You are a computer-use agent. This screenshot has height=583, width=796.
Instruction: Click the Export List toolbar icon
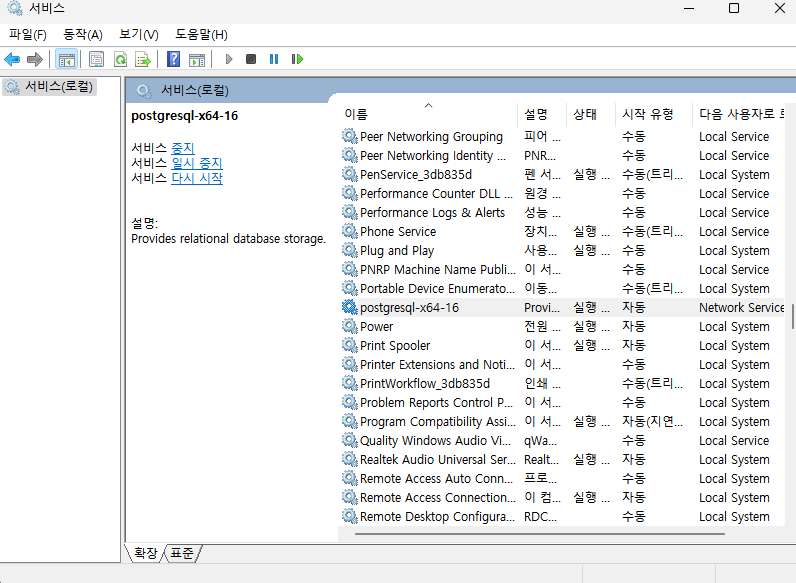(x=143, y=59)
